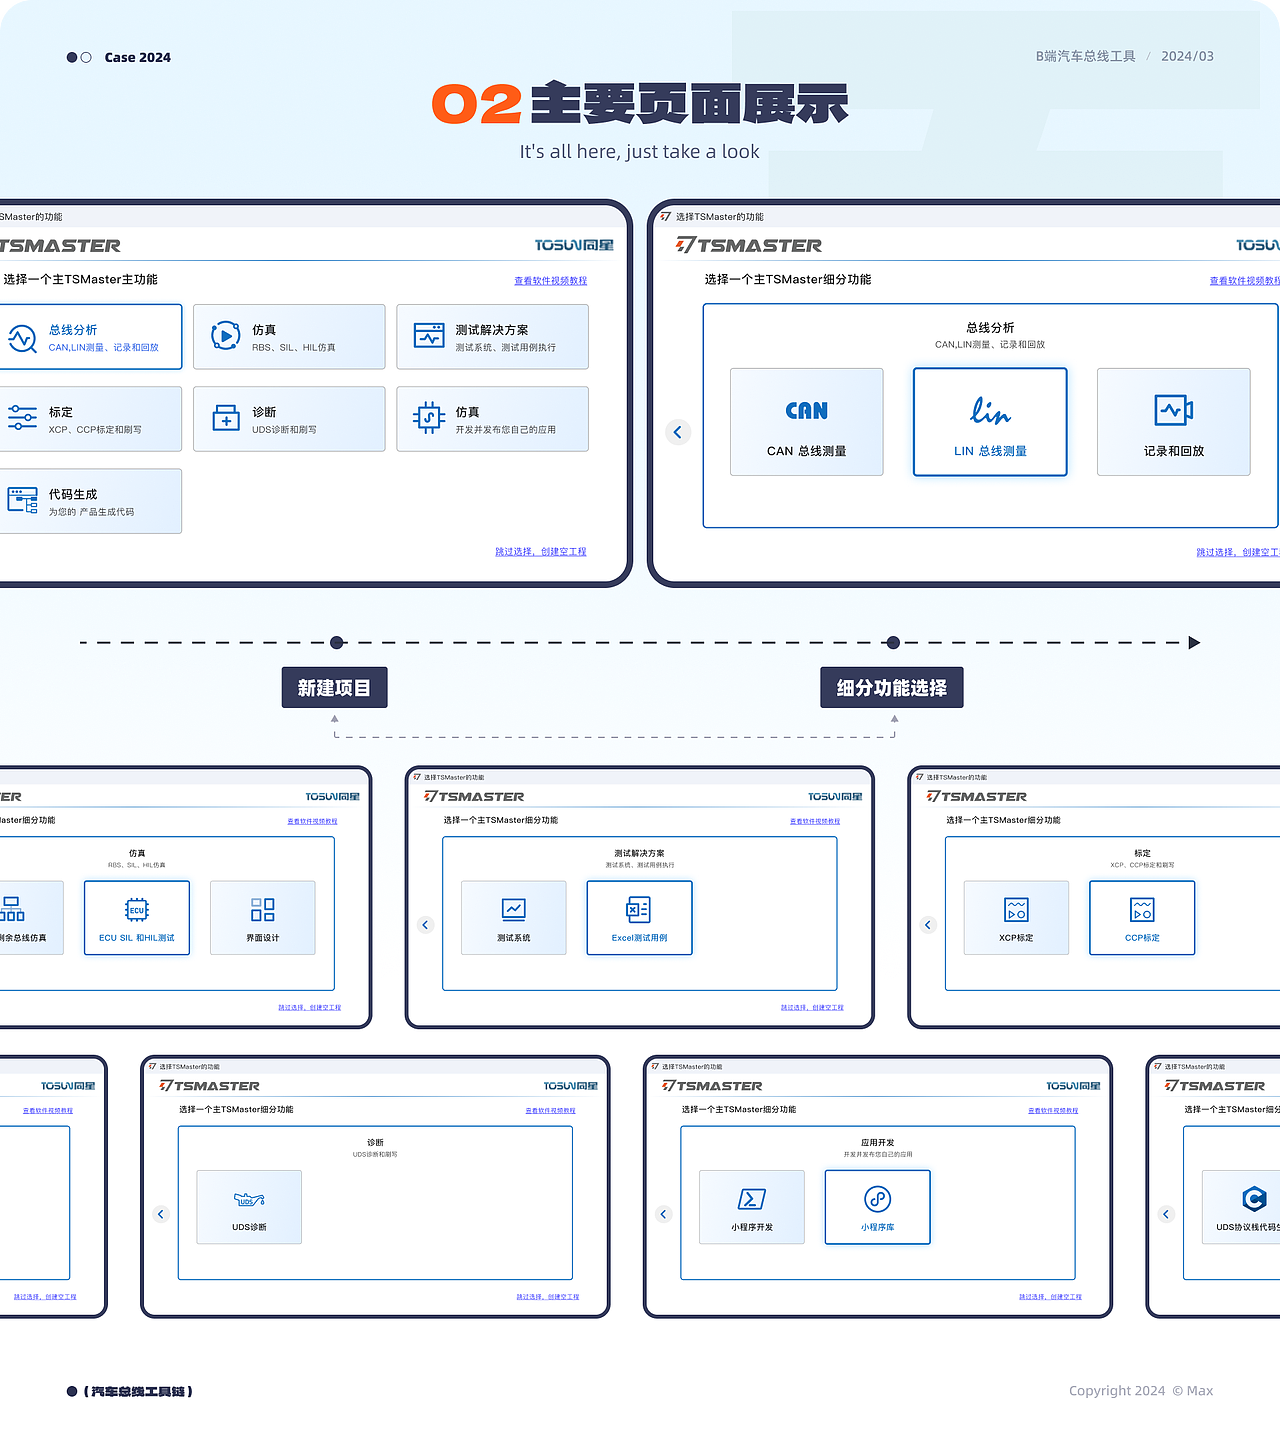Open 查看软件视频教程 in the 诊断 window
Viewport: 1280px width, 1434px height.
pos(551,1110)
